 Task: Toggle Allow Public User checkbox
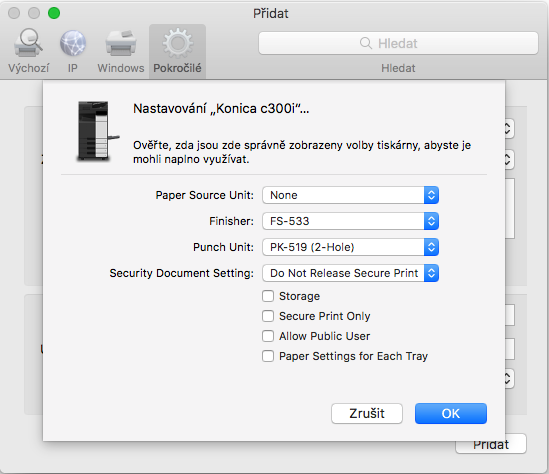pos(268,336)
